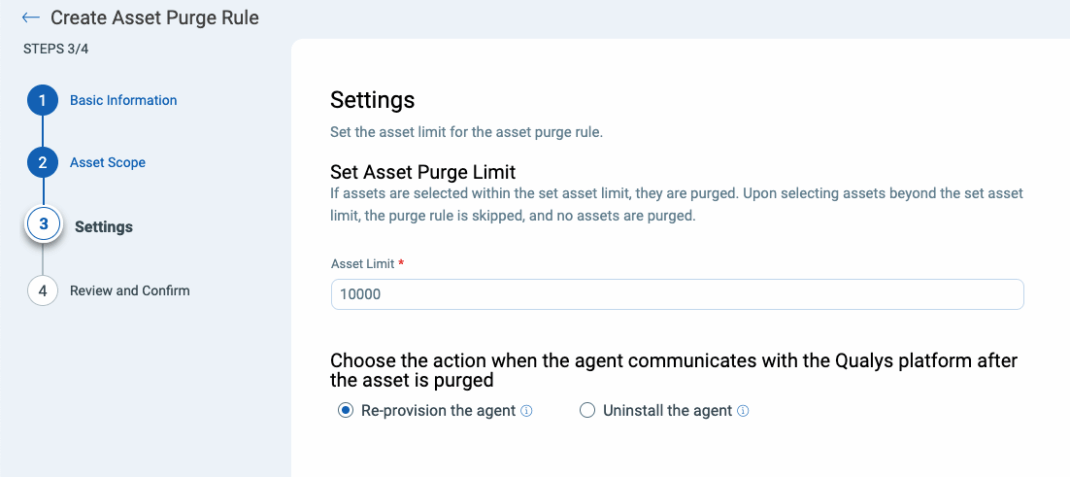Open the Review and Confirm step

pyautogui.click(x=130, y=290)
